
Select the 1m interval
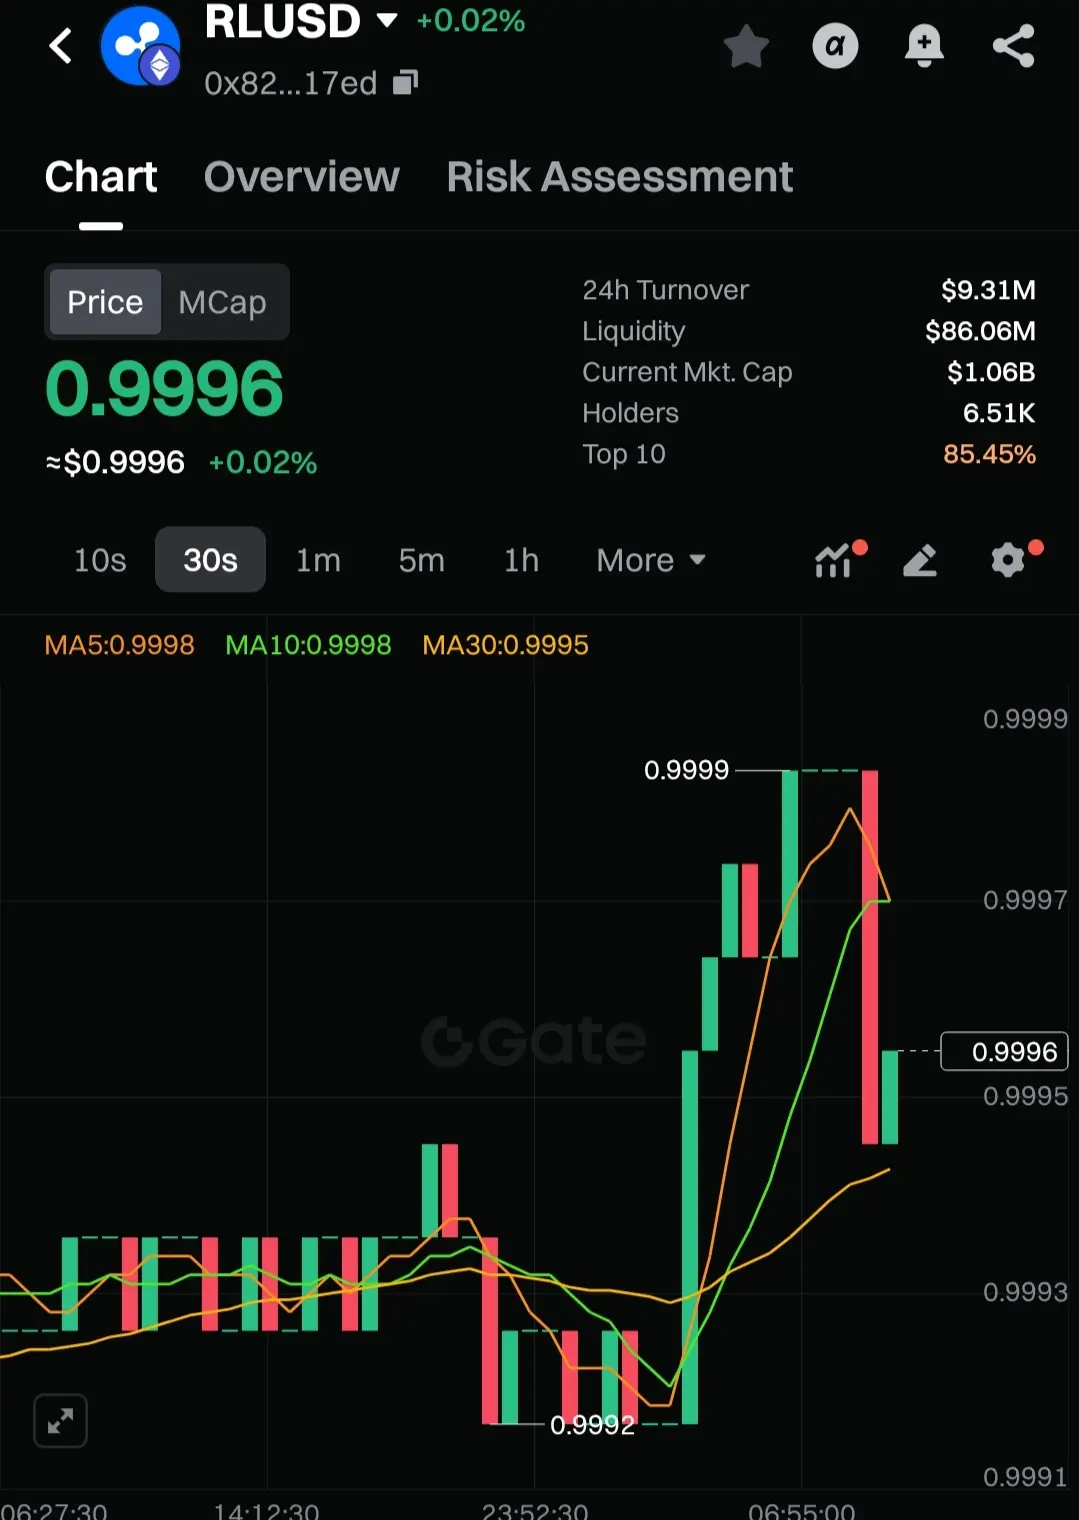click(318, 560)
